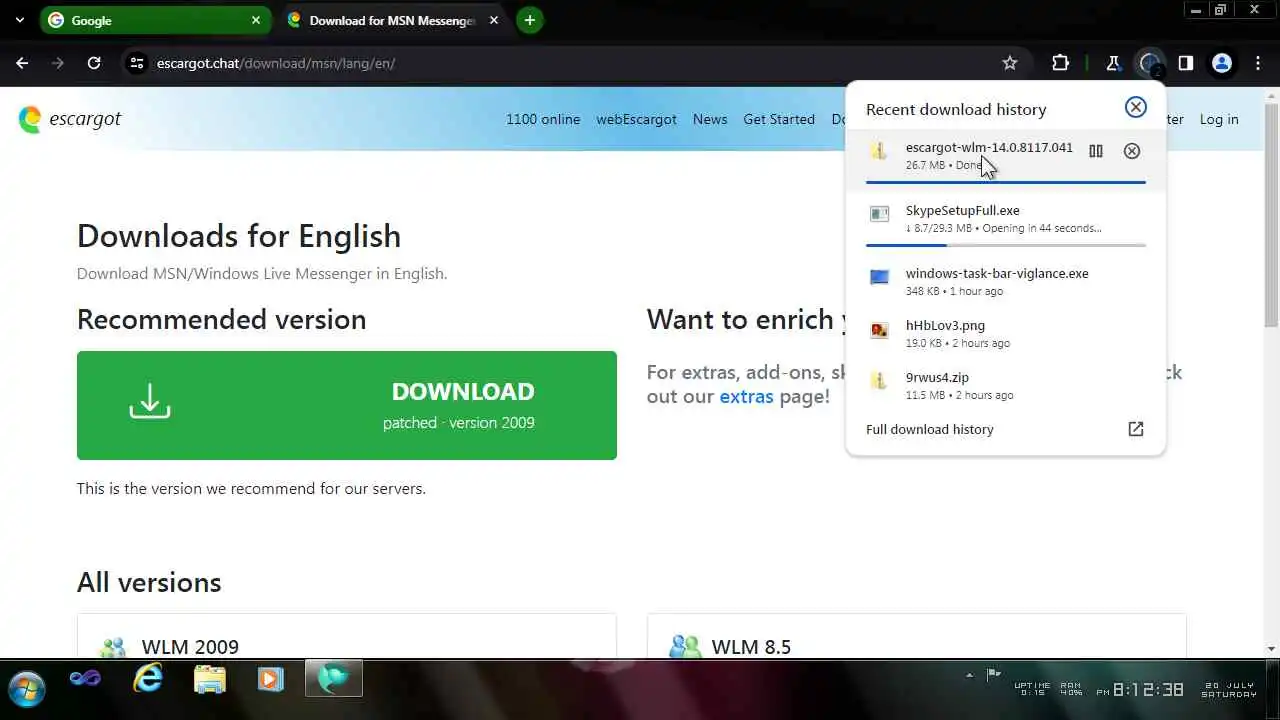The height and width of the screenshot is (720, 1280).
Task: Click the 9rwus4.zip archive icon
Action: point(879,380)
